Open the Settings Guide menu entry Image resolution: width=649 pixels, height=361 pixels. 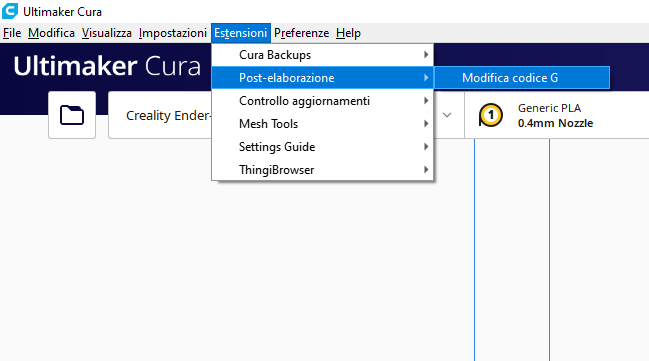[x=322, y=147]
